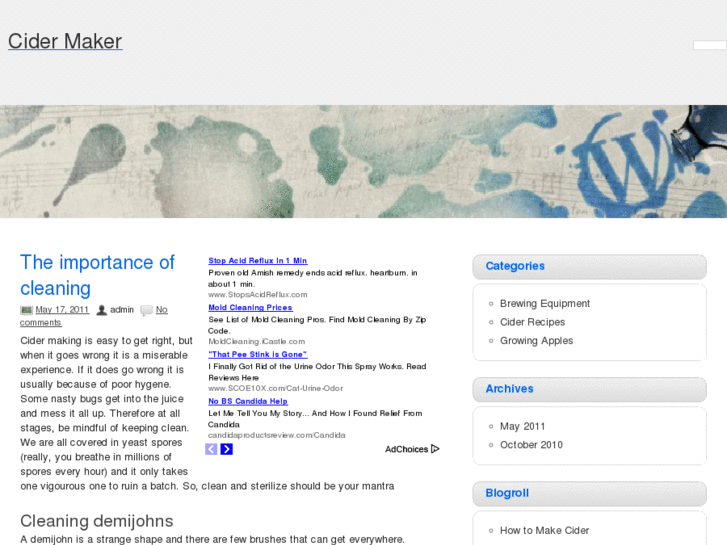This screenshot has width=727, height=545.
Task: Go to previous ads with left arrow
Action: point(211,449)
